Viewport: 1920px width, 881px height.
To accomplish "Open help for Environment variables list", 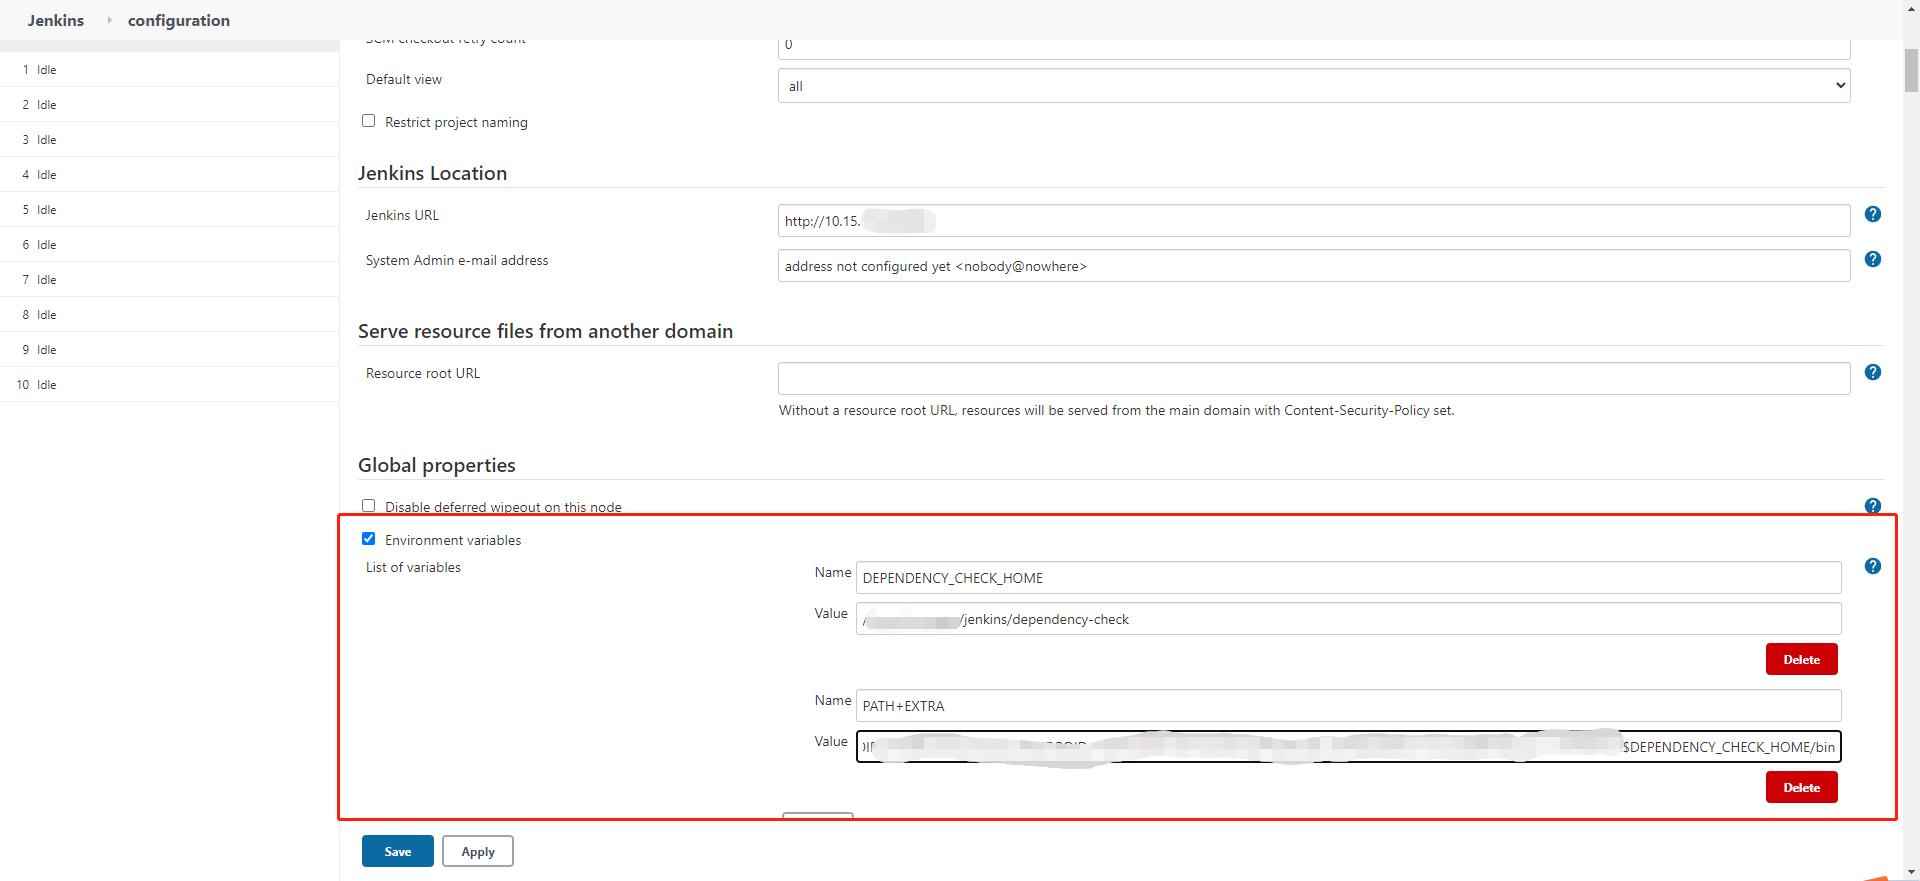I will pyautogui.click(x=1872, y=566).
